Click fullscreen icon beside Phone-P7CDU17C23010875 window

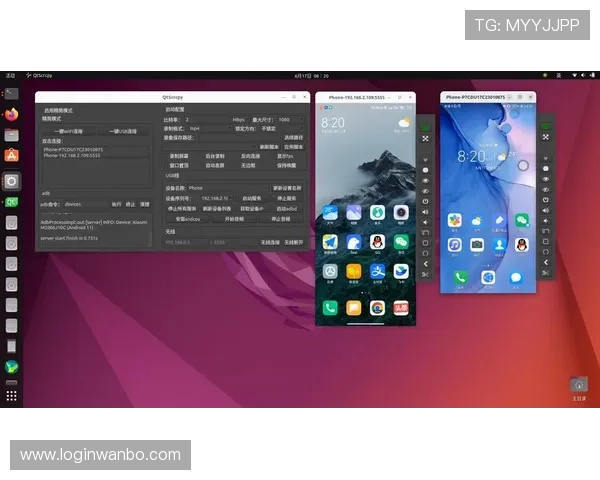pos(546,137)
